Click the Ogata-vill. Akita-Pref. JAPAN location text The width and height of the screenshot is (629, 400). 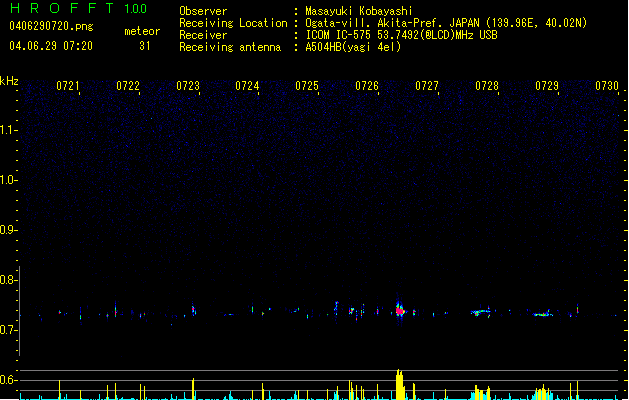tap(446, 23)
